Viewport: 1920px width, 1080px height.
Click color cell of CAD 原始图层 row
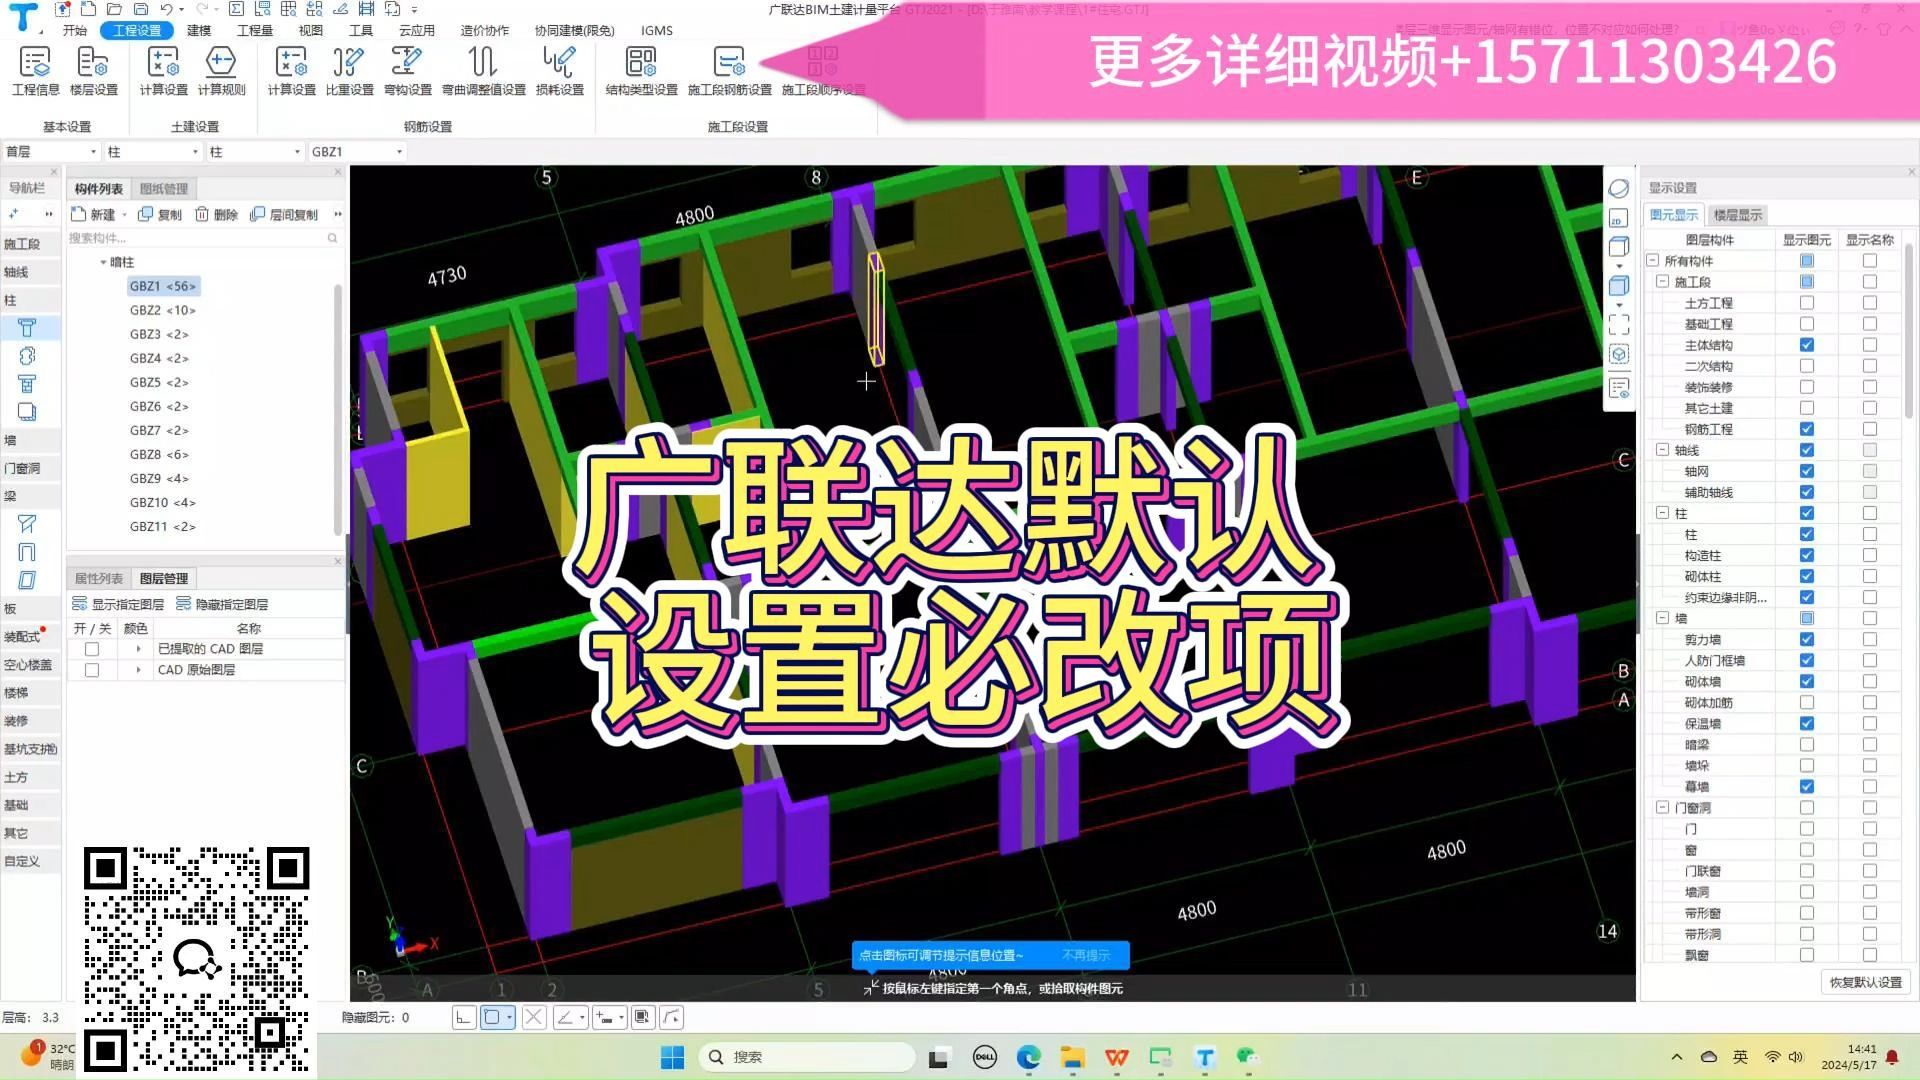click(x=137, y=670)
